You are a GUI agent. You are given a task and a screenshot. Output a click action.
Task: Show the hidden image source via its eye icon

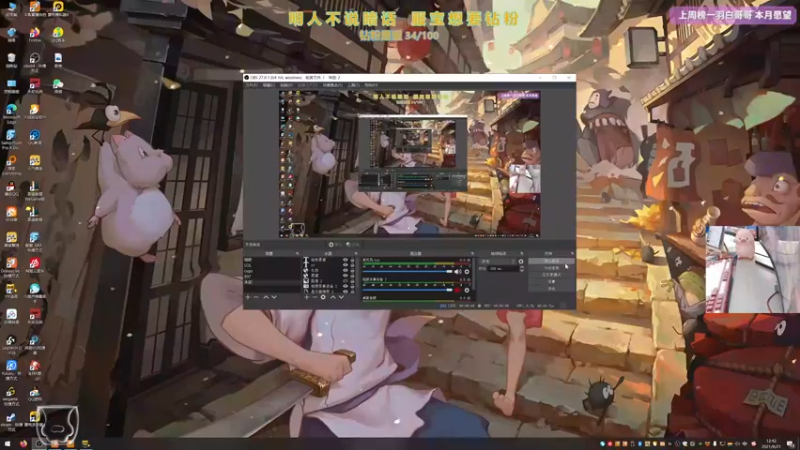[345, 280]
